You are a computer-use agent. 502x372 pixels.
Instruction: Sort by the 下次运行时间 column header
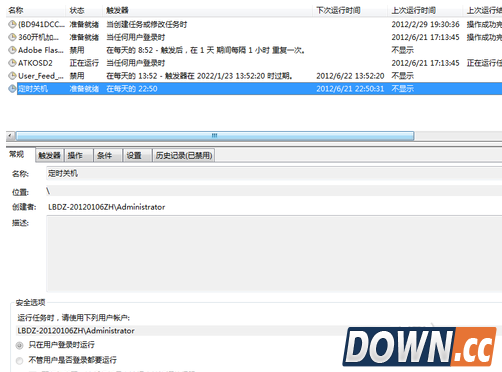pyautogui.click(x=351, y=10)
